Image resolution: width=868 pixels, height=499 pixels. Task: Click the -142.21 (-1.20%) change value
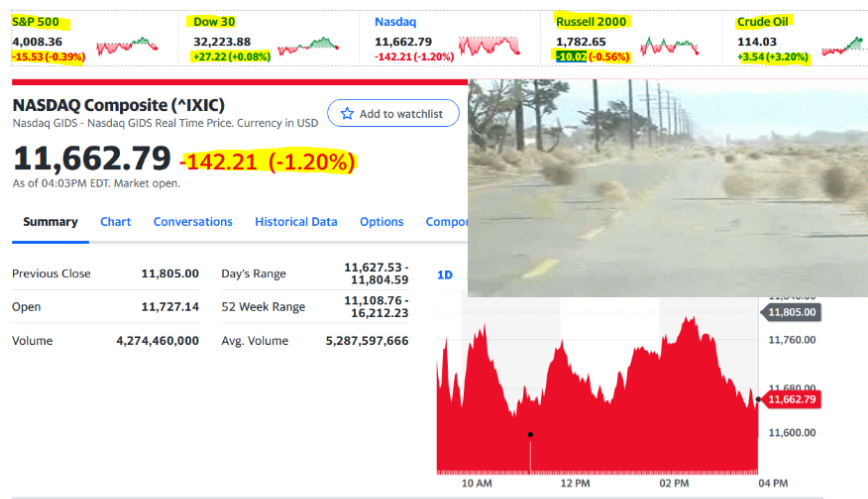[x=267, y=162]
